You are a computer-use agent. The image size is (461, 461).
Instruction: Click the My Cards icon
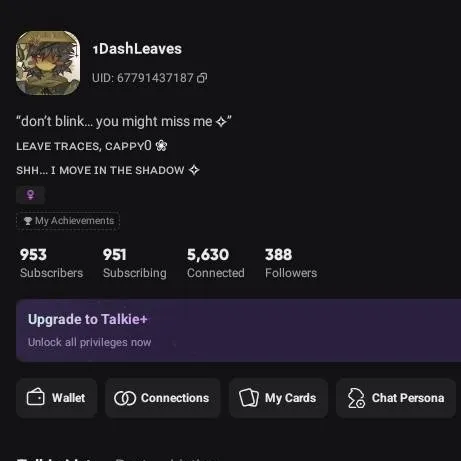[249, 398]
